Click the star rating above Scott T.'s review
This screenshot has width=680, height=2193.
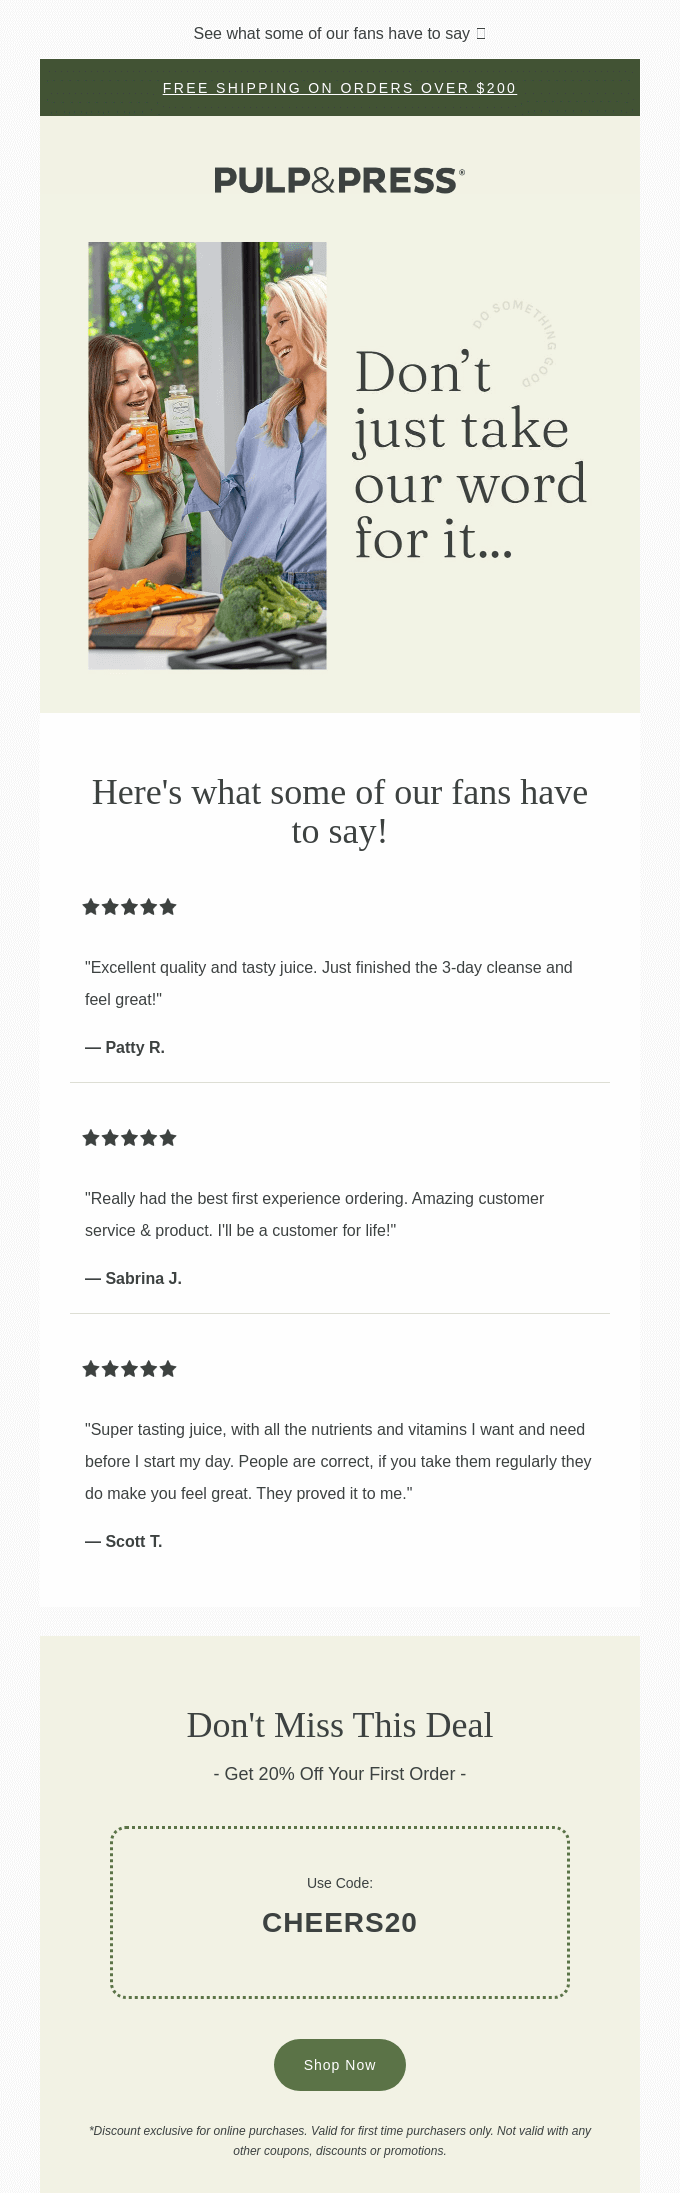[x=129, y=1369]
